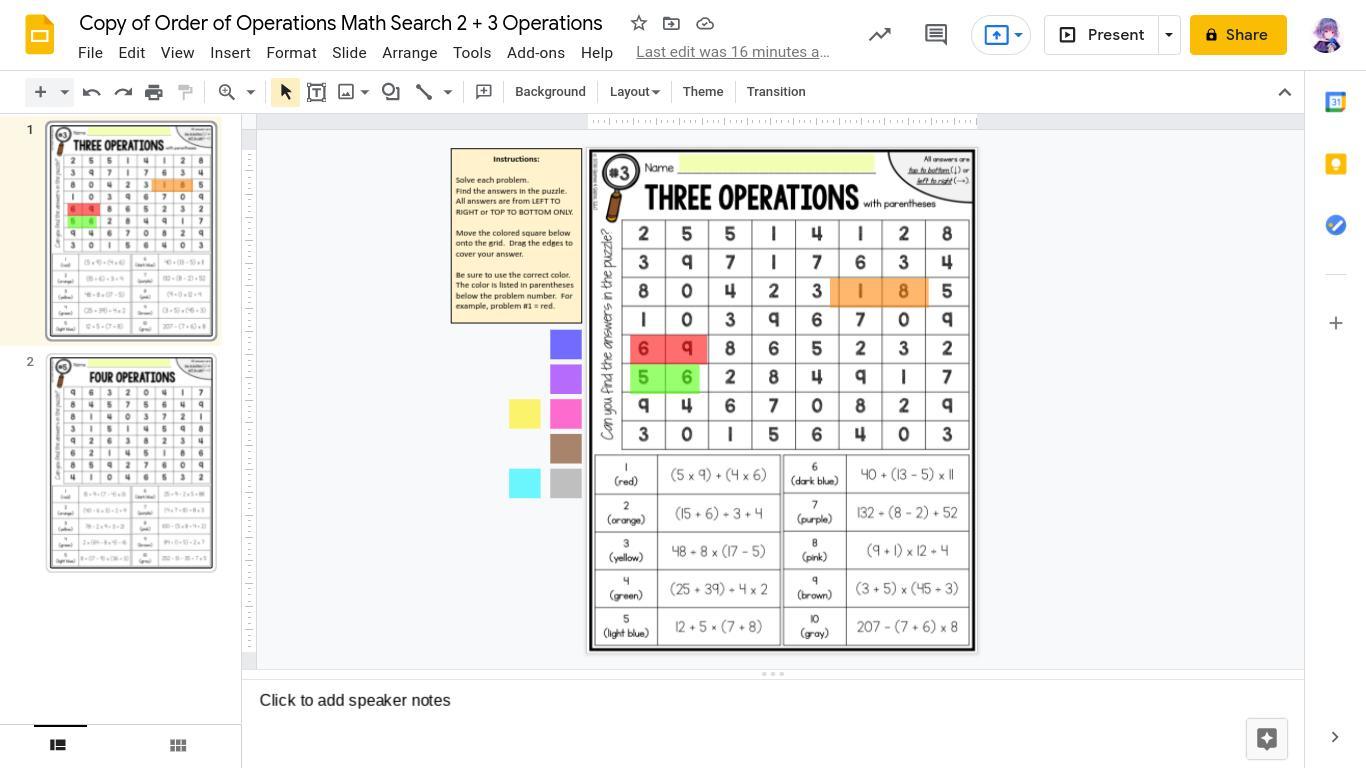Open the comment history

936,35
